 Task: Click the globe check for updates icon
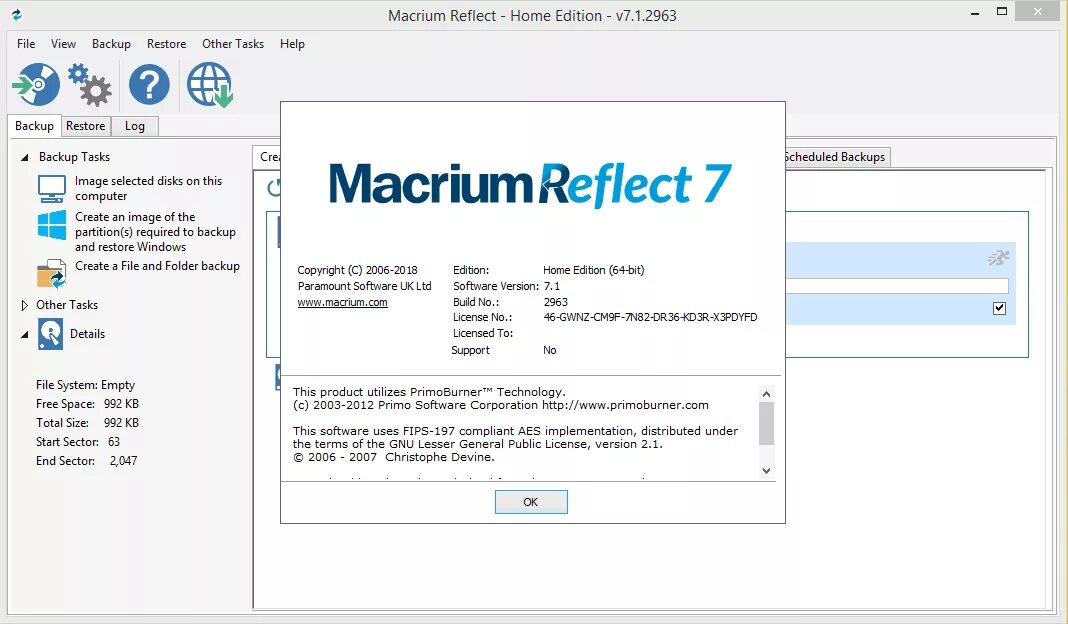[210, 84]
